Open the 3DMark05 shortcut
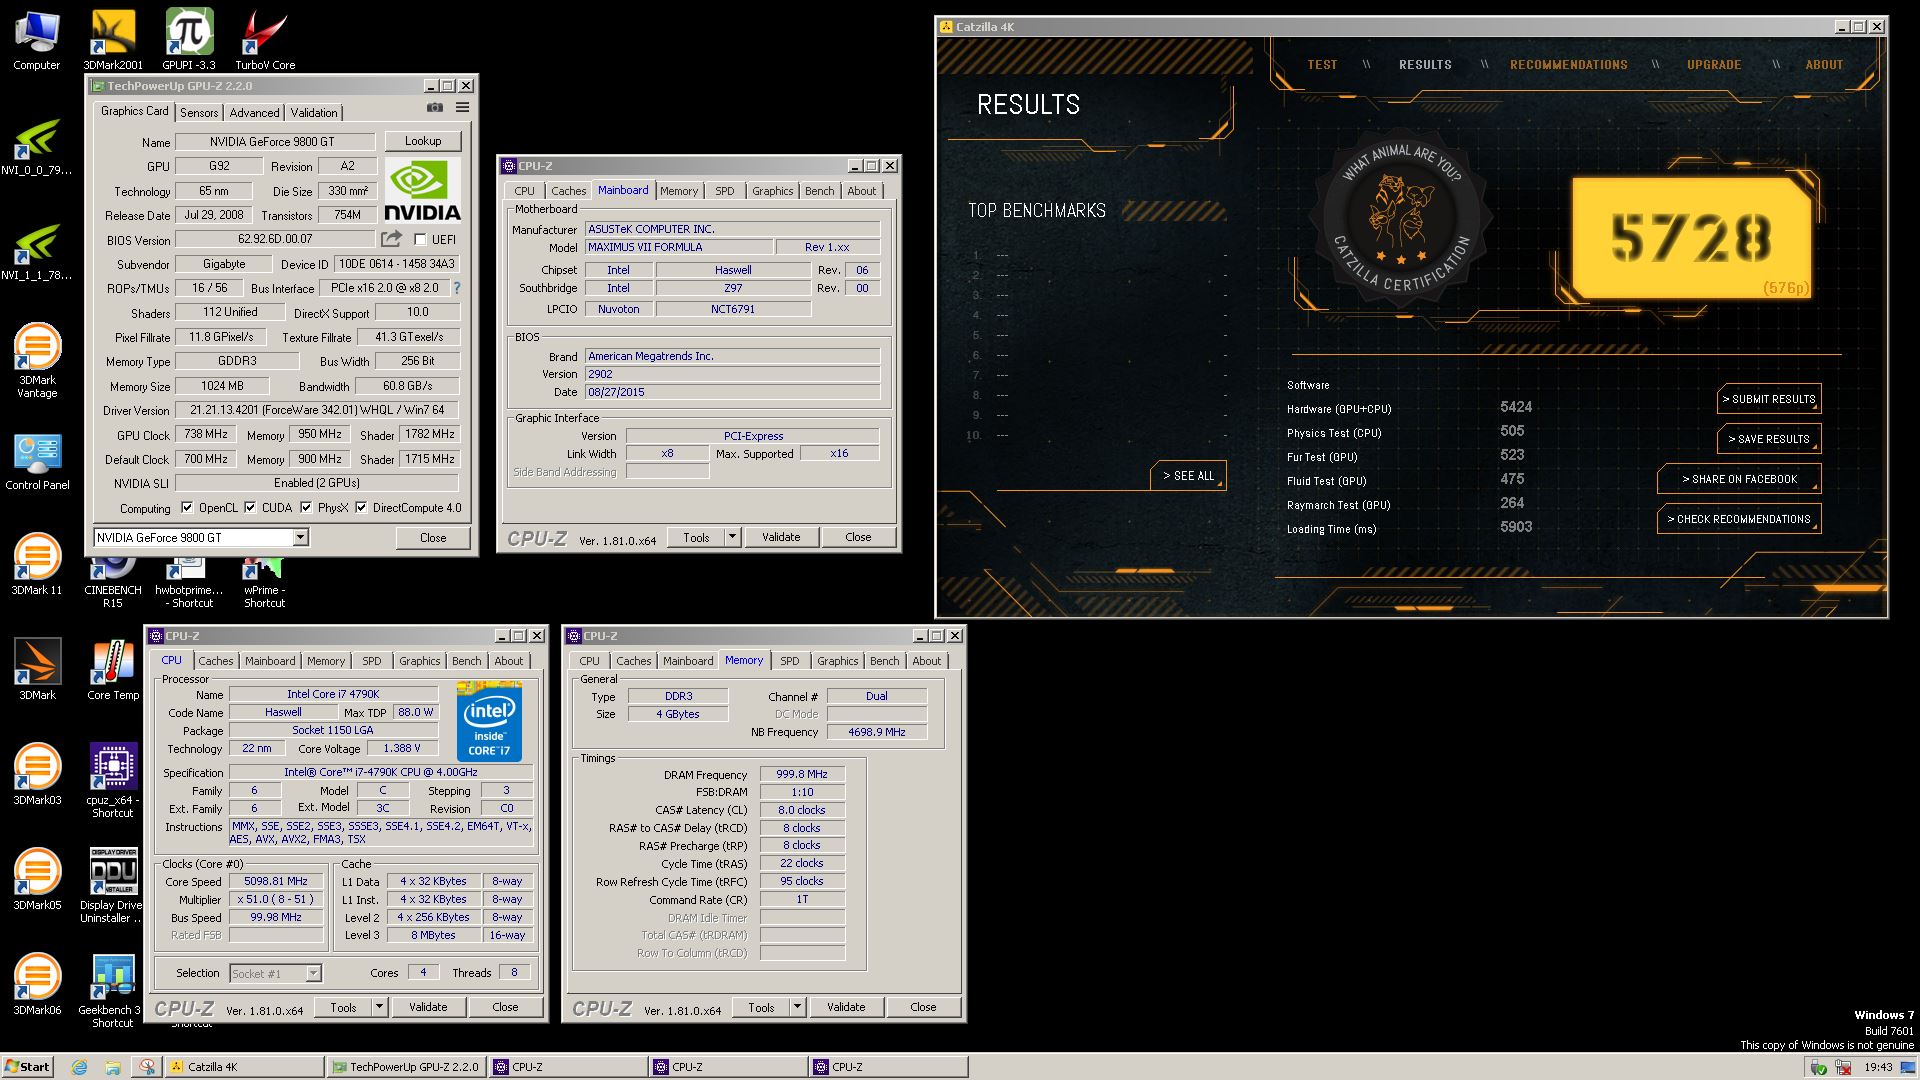 coord(37,880)
